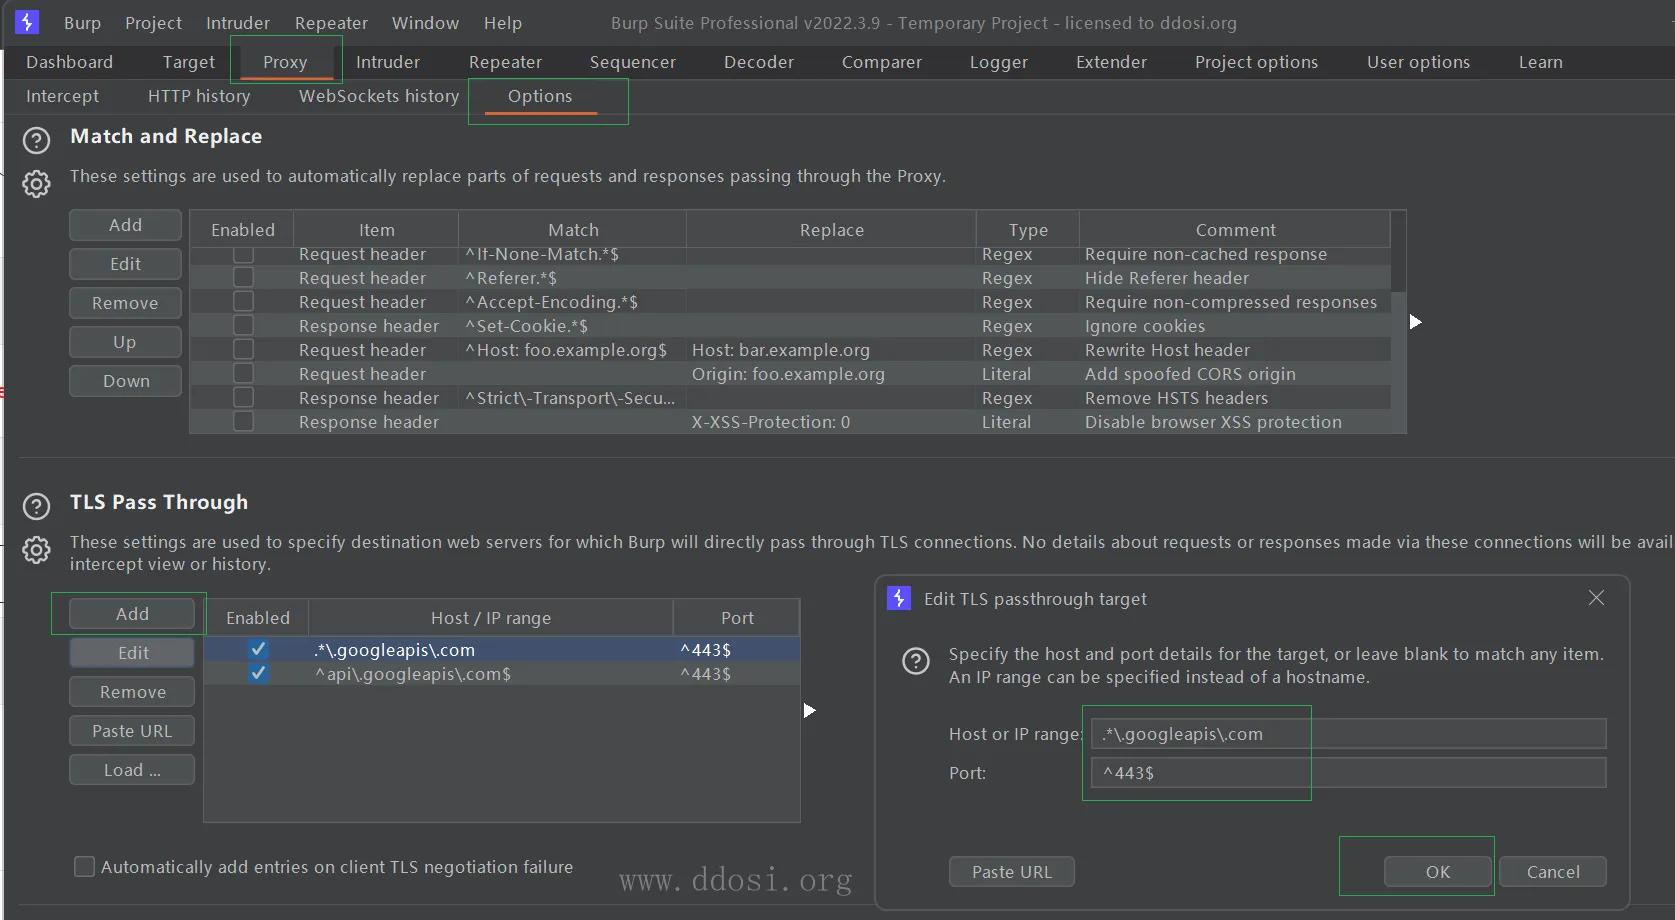The image size is (1675, 920).
Task: Enable the X-XSS-Protection rule checkbox
Action: coord(243,421)
